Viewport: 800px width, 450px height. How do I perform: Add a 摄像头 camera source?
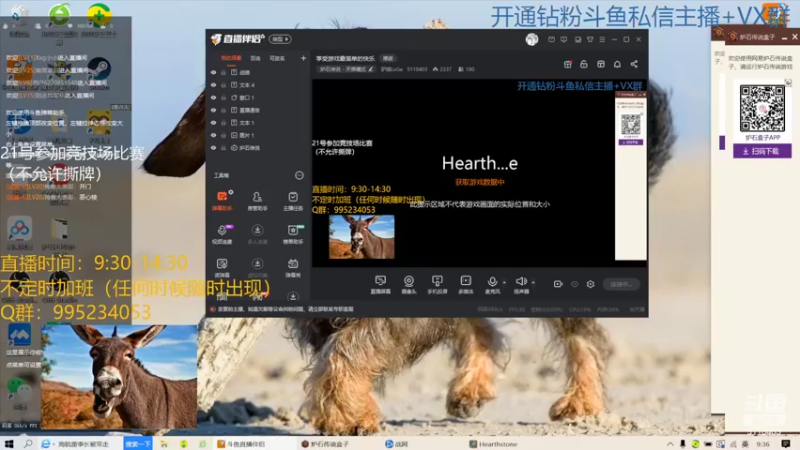click(x=409, y=284)
